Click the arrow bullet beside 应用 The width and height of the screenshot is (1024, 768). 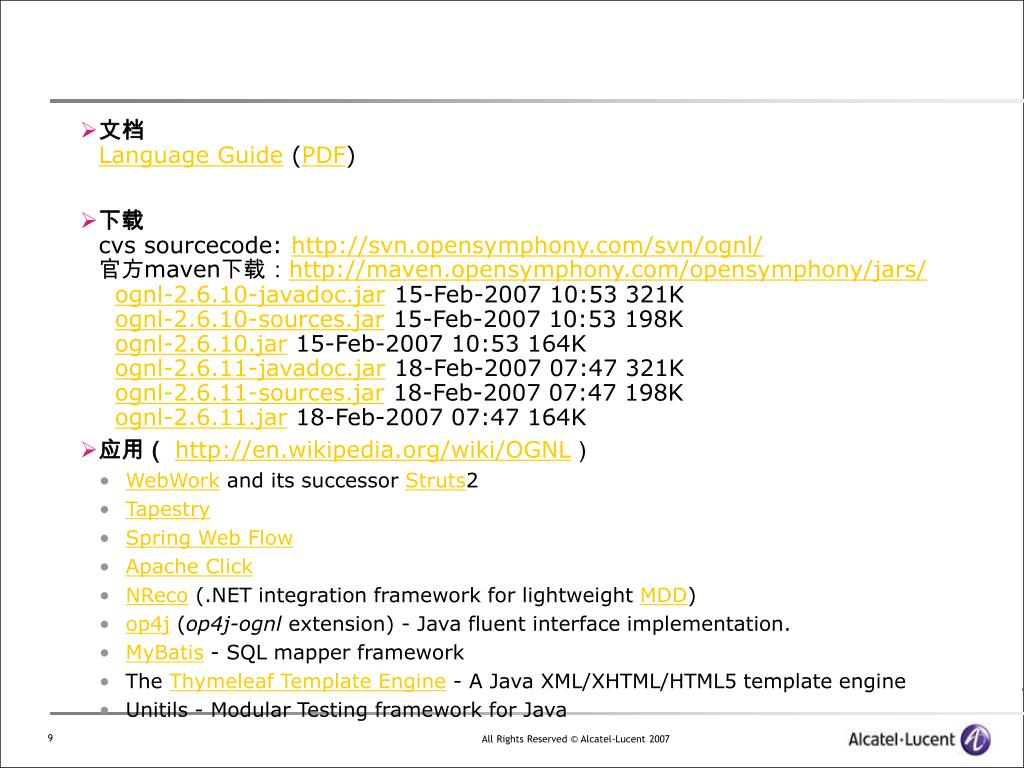(x=89, y=450)
